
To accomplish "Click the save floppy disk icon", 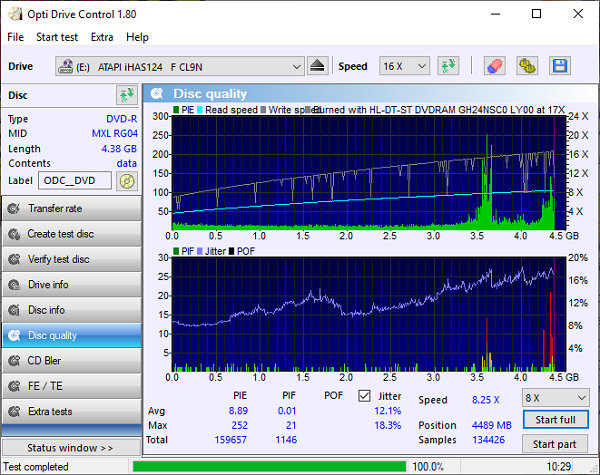I will (559, 66).
